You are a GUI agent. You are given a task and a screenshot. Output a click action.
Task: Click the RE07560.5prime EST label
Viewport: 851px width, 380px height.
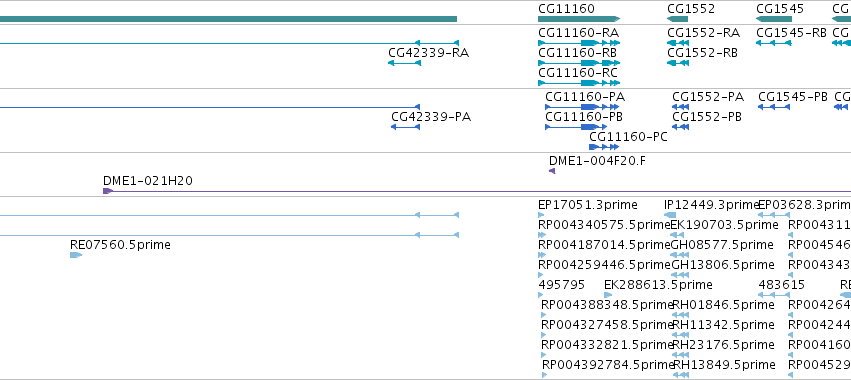point(120,245)
